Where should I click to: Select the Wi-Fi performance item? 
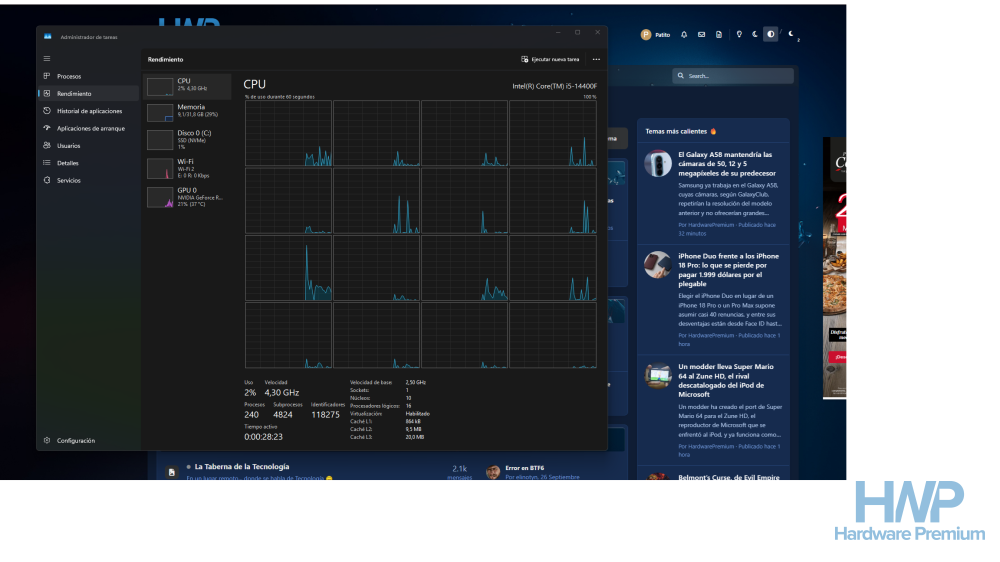coord(188,168)
